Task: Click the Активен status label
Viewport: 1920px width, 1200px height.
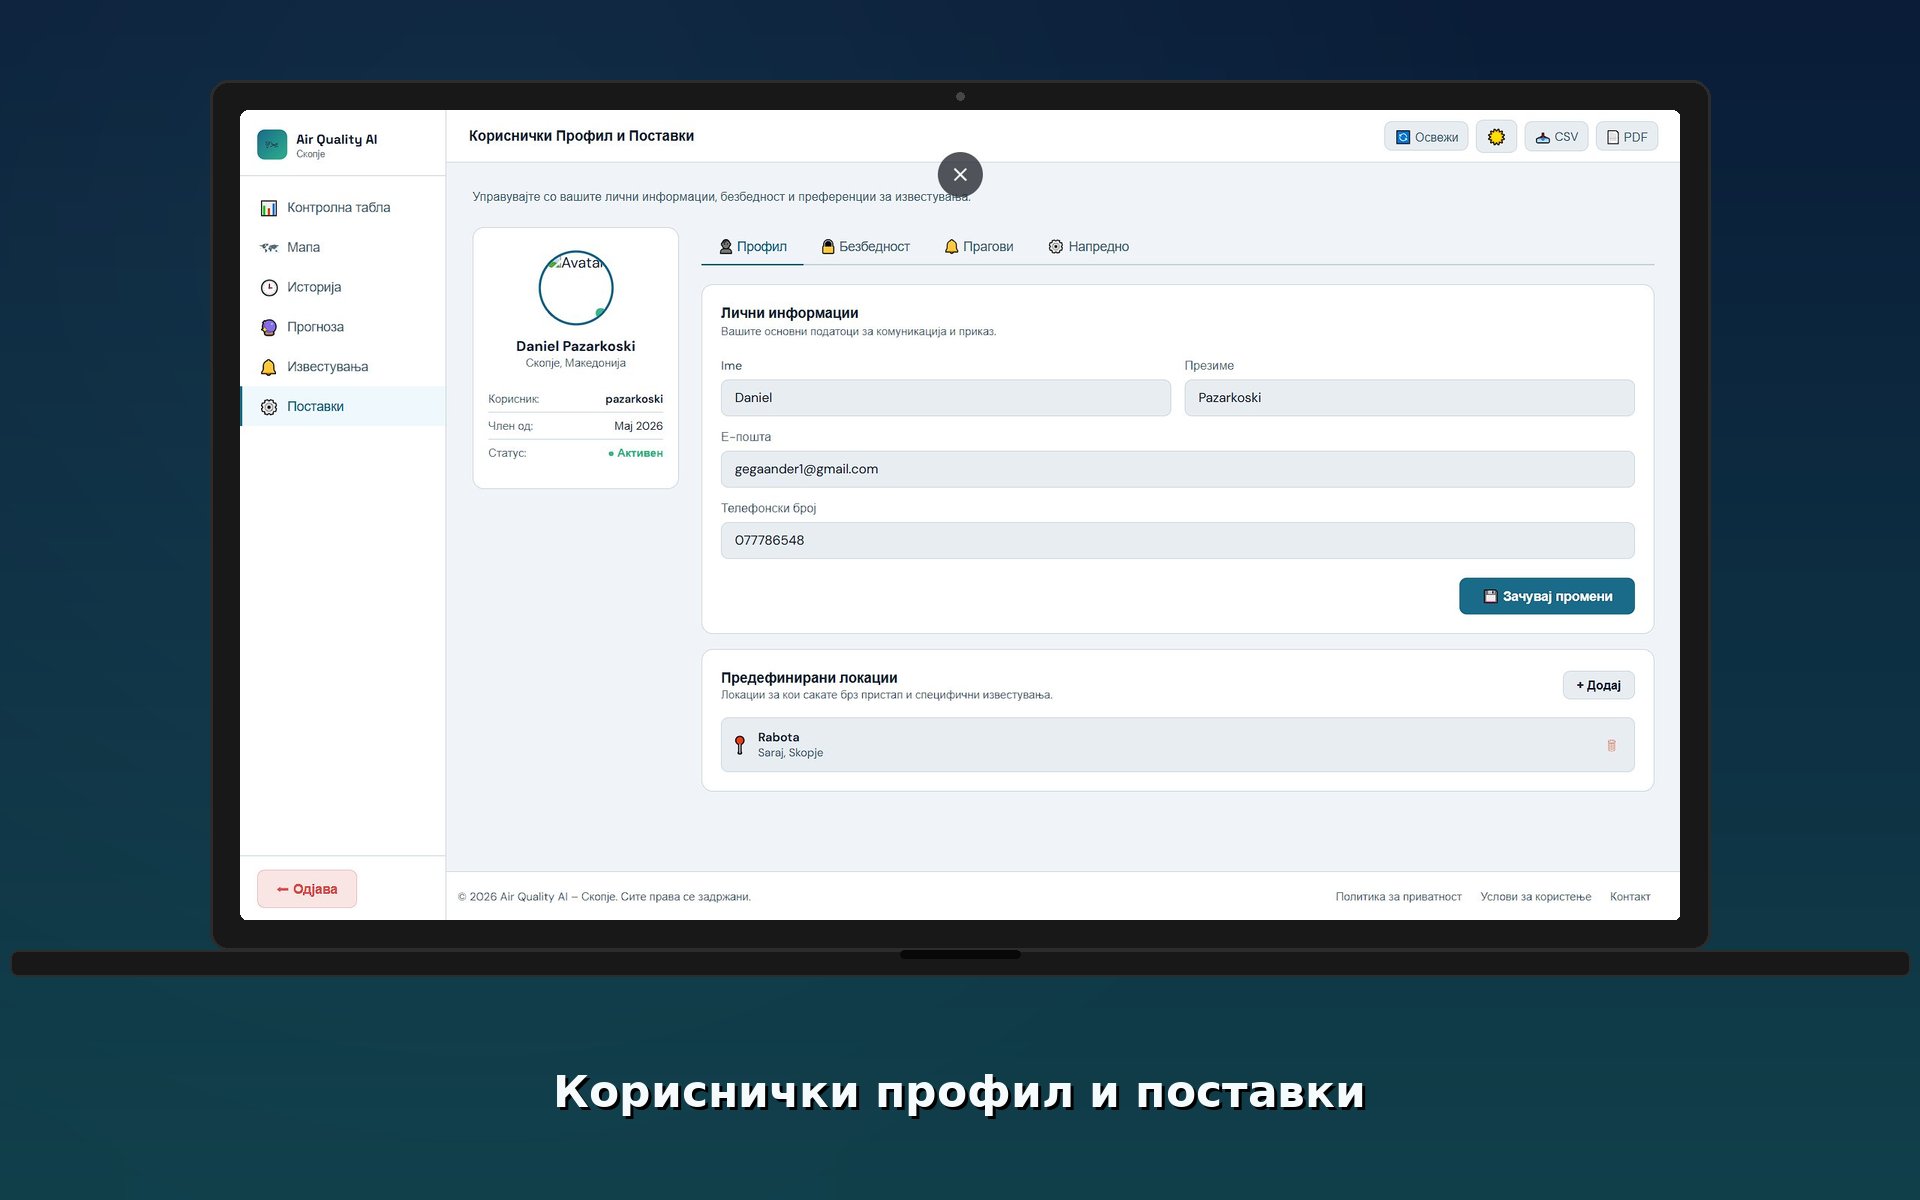Action: [x=636, y=453]
